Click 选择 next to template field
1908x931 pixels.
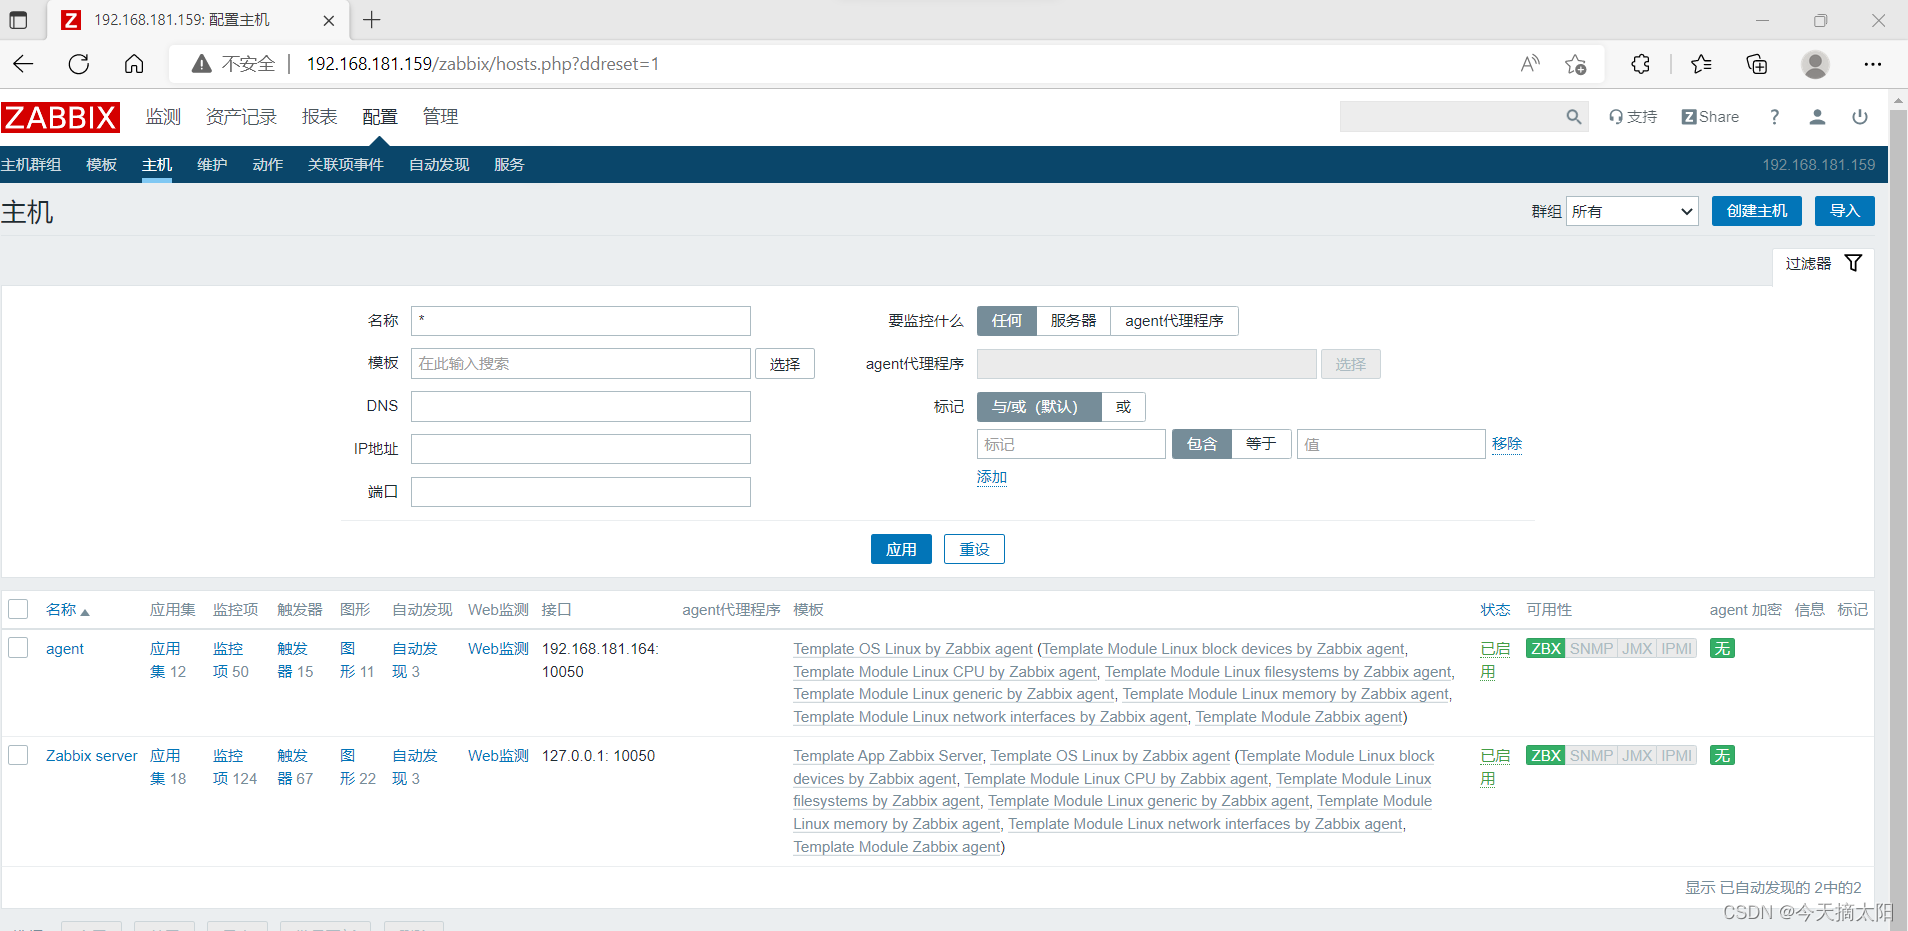[x=785, y=364]
